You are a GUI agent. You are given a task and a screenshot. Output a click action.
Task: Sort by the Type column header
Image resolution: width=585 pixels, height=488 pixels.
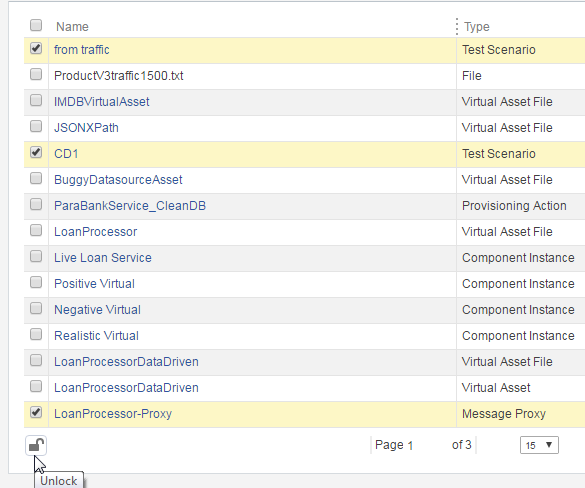point(476,27)
